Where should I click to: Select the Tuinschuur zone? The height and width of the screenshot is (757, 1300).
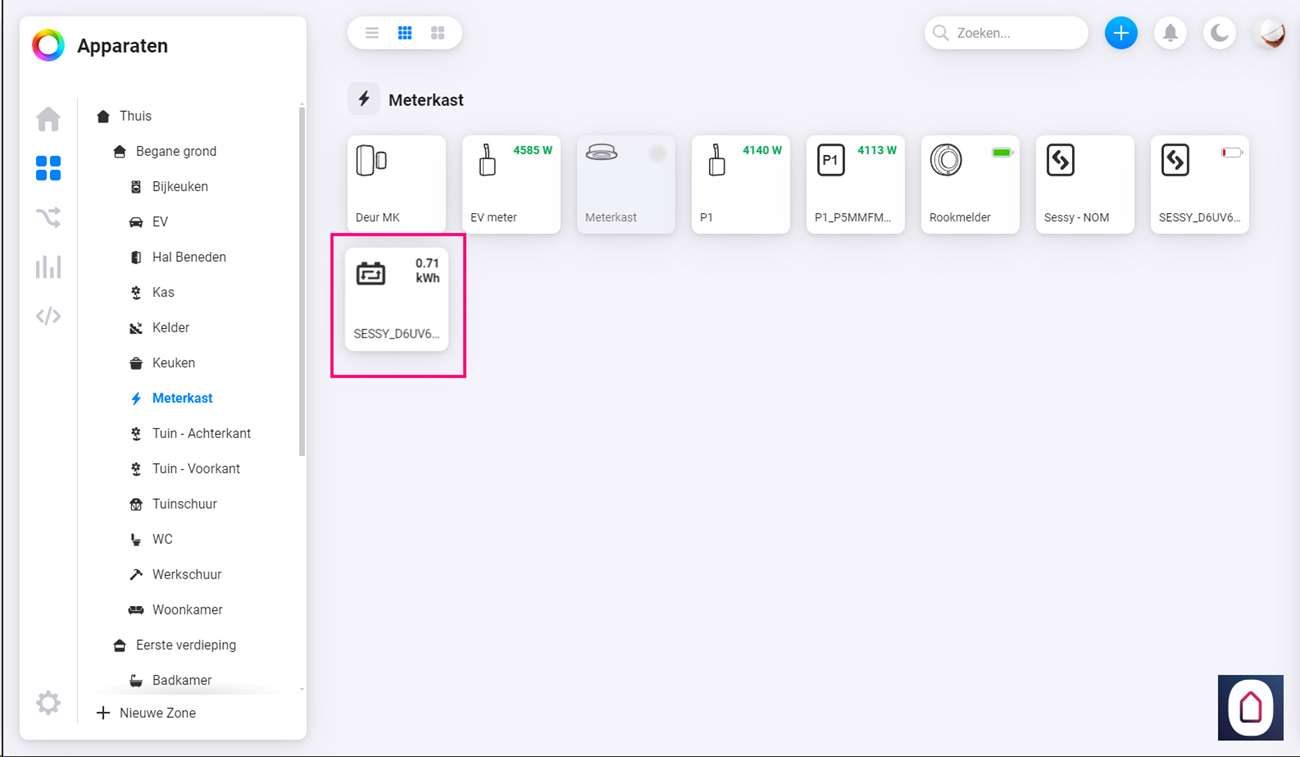(184, 504)
